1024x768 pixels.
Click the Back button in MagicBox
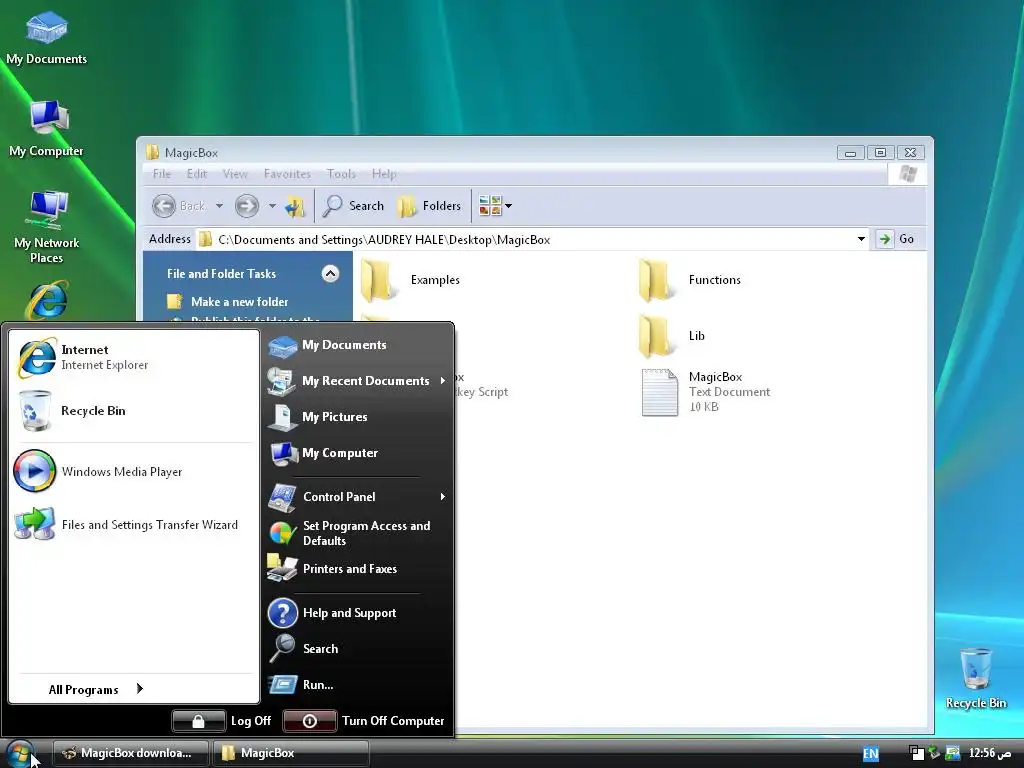(179, 206)
